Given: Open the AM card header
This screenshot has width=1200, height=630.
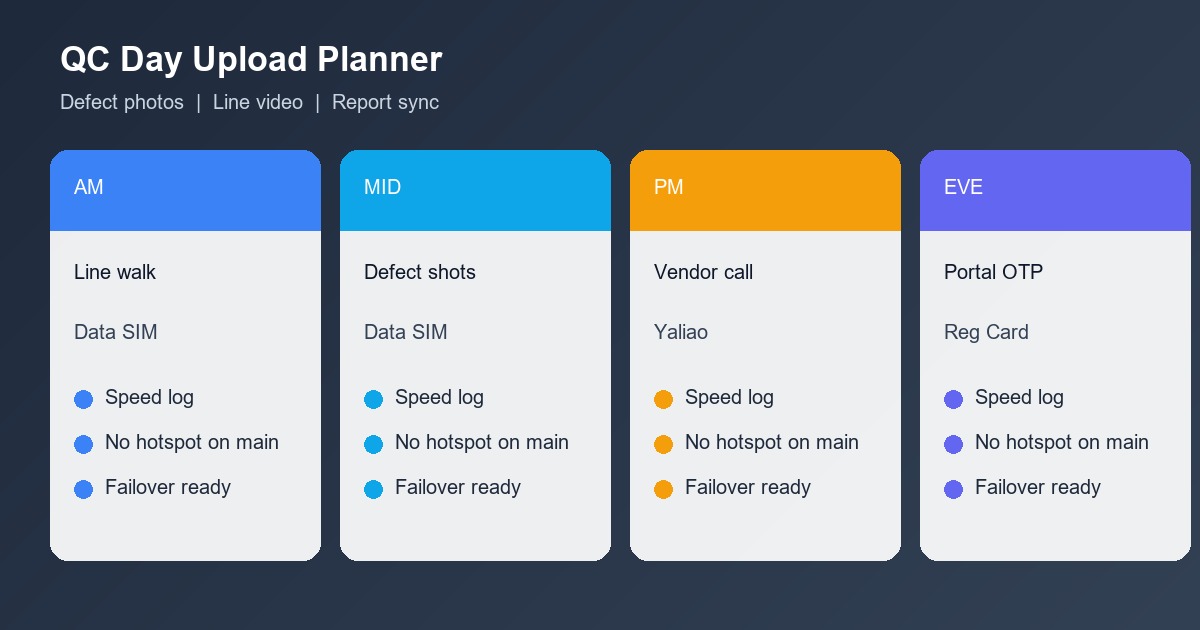Looking at the screenshot, I should pyautogui.click(x=185, y=190).
